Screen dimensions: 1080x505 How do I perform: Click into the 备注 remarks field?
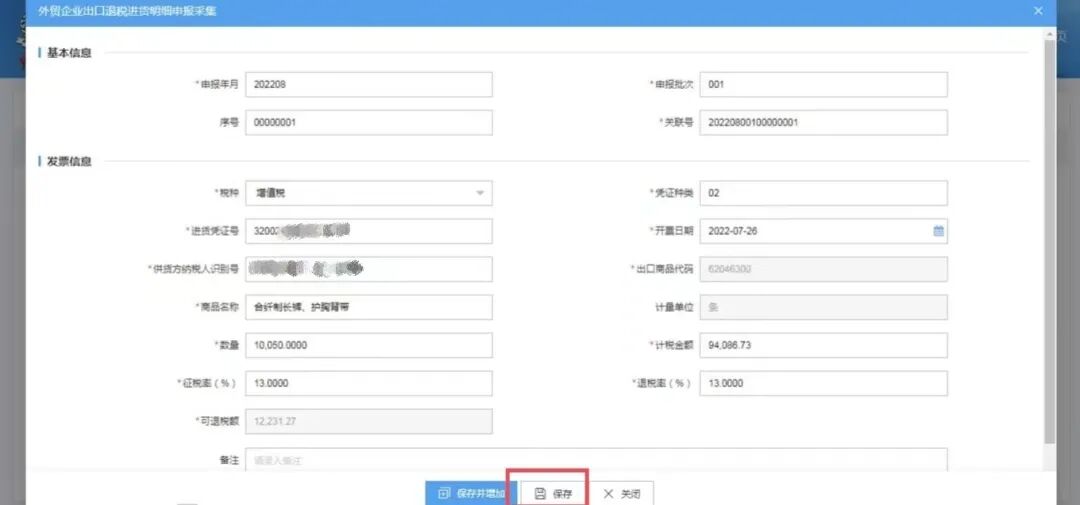point(596,460)
